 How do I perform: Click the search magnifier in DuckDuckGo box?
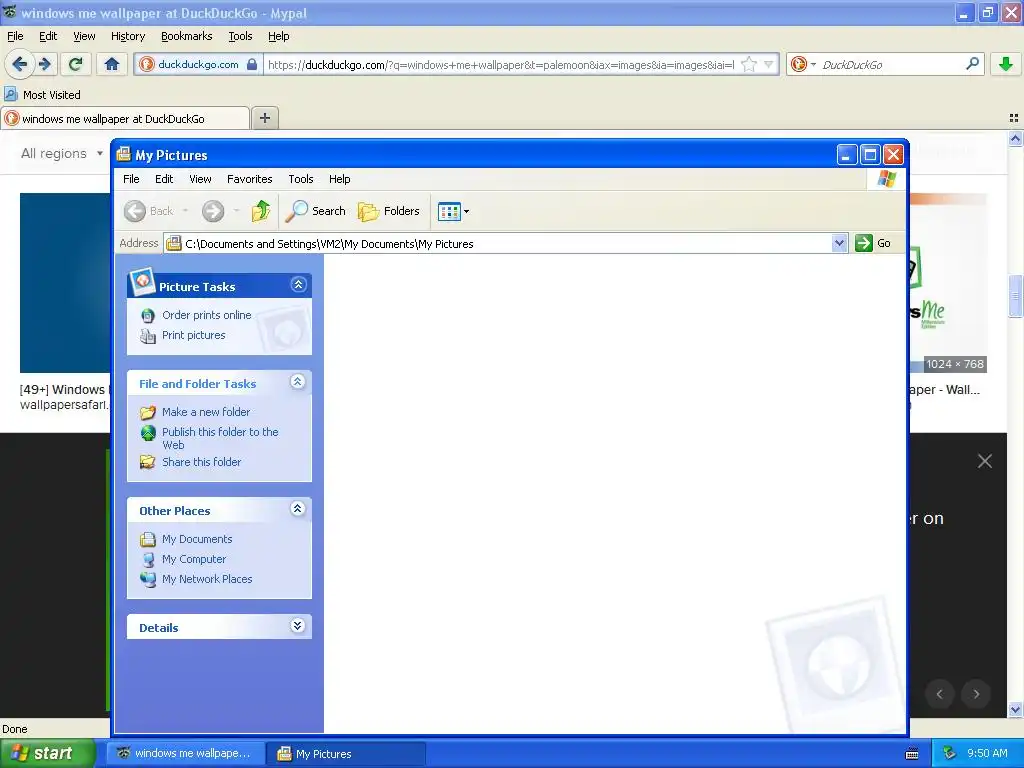[x=972, y=64]
